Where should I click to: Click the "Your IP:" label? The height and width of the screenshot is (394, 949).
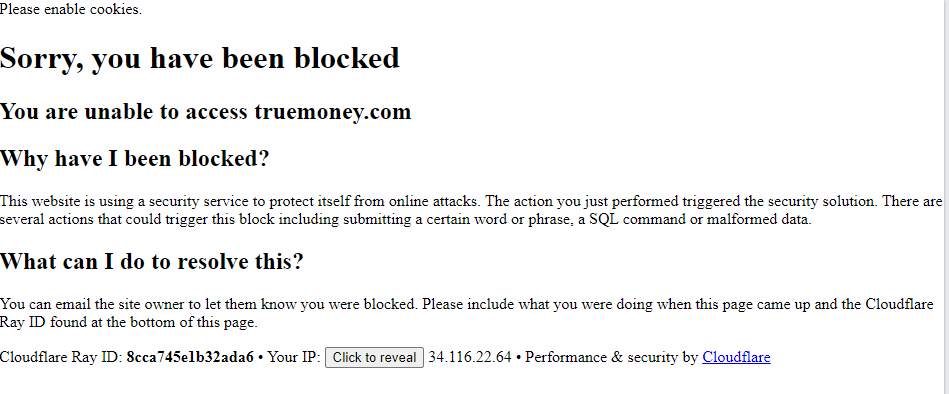click(x=294, y=357)
